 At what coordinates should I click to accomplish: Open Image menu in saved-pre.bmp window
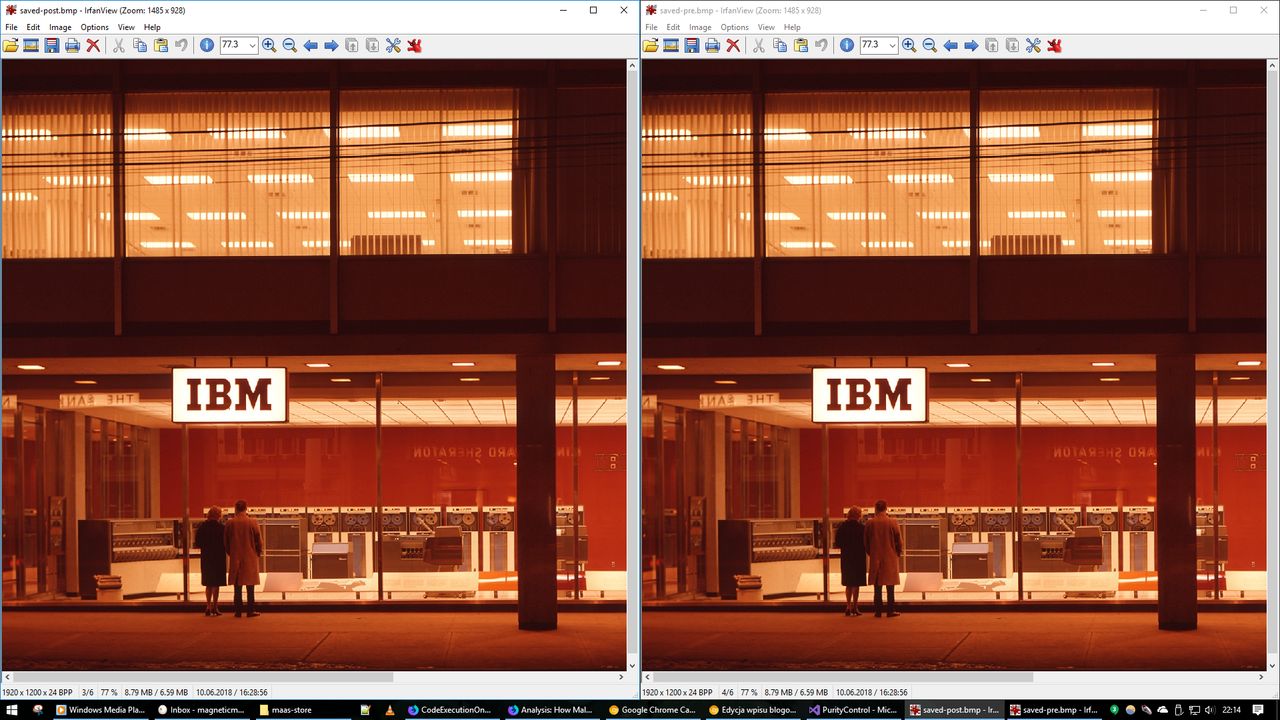[700, 27]
